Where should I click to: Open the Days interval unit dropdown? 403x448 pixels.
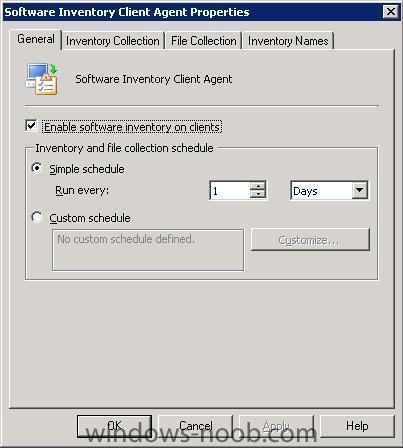[360, 190]
